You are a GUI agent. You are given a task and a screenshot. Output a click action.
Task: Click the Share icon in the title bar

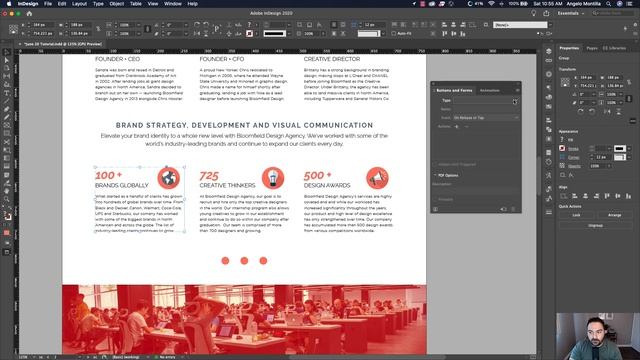coord(546,13)
